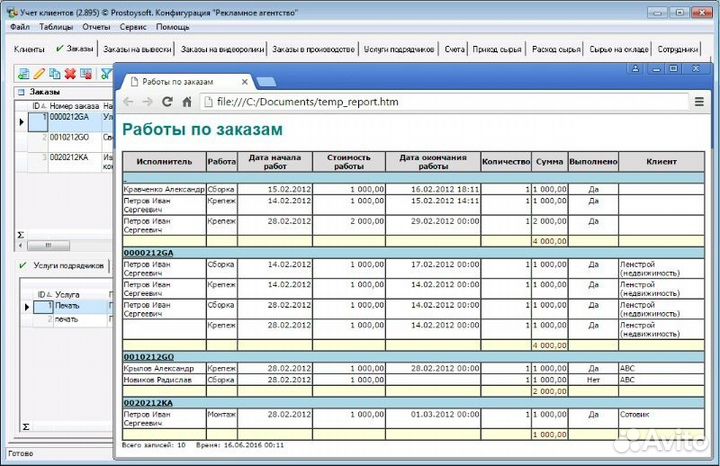
Task: Switch to the Сырье на складе tab
Action: [x=619, y=49]
